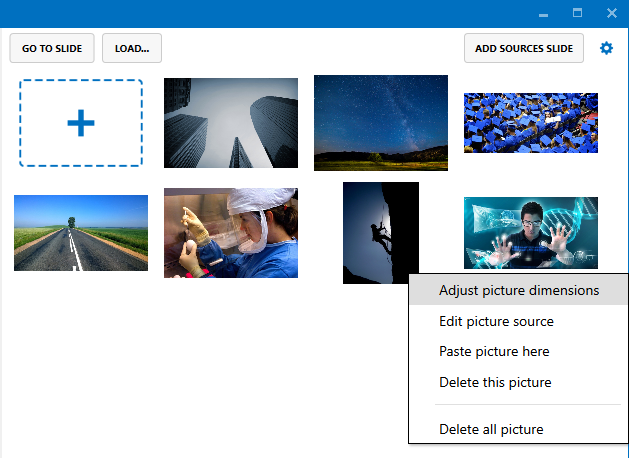Choose Paste picture here option
Image resolution: width=629 pixels, height=458 pixels.
pos(494,352)
